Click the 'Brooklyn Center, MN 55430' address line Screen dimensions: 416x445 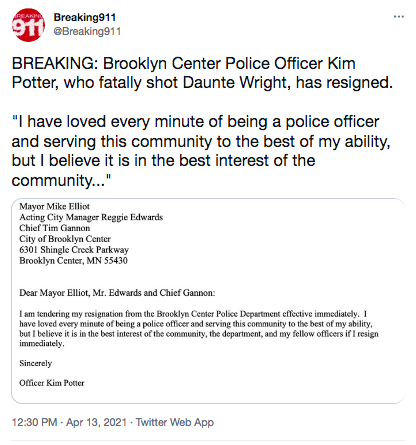pyautogui.click(x=73, y=261)
